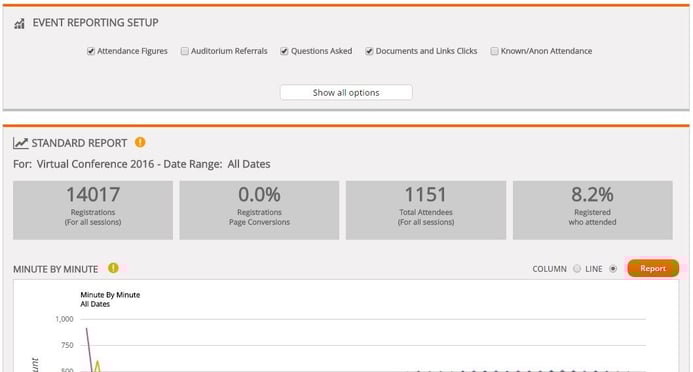Click the Standard Report line graph icon
This screenshot has width=693, height=372.
(x=20, y=143)
